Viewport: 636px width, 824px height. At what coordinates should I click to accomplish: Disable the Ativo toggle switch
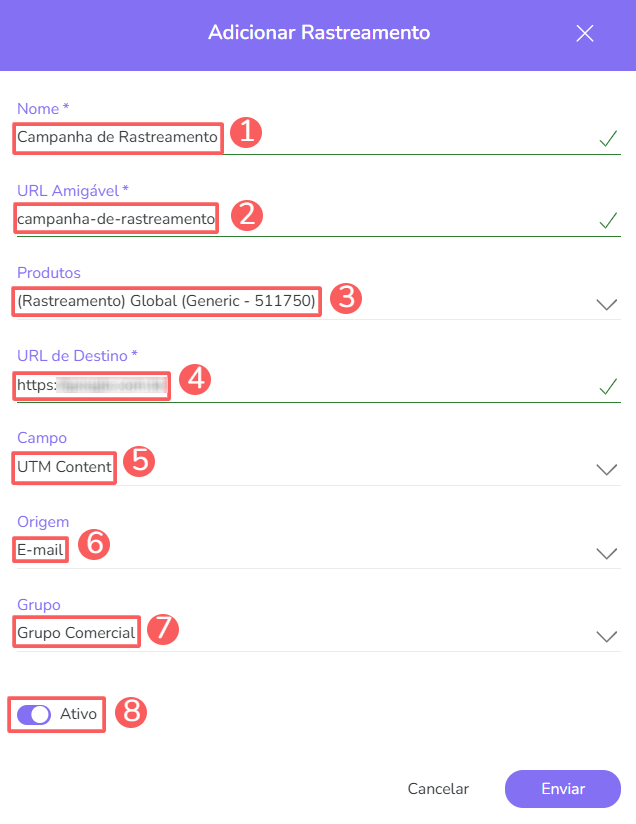click(x=34, y=714)
